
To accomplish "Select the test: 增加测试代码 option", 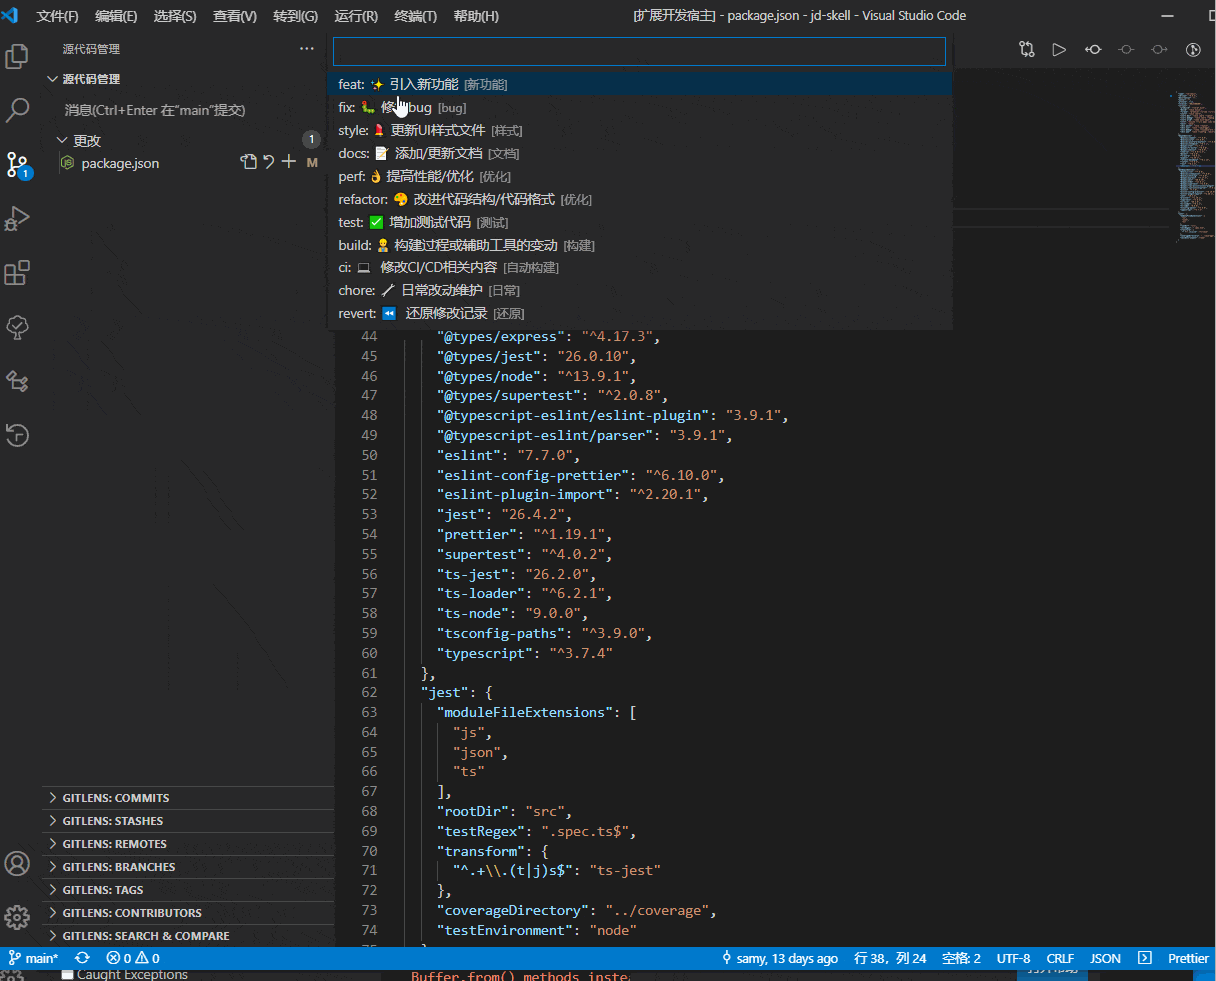I will 640,222.
